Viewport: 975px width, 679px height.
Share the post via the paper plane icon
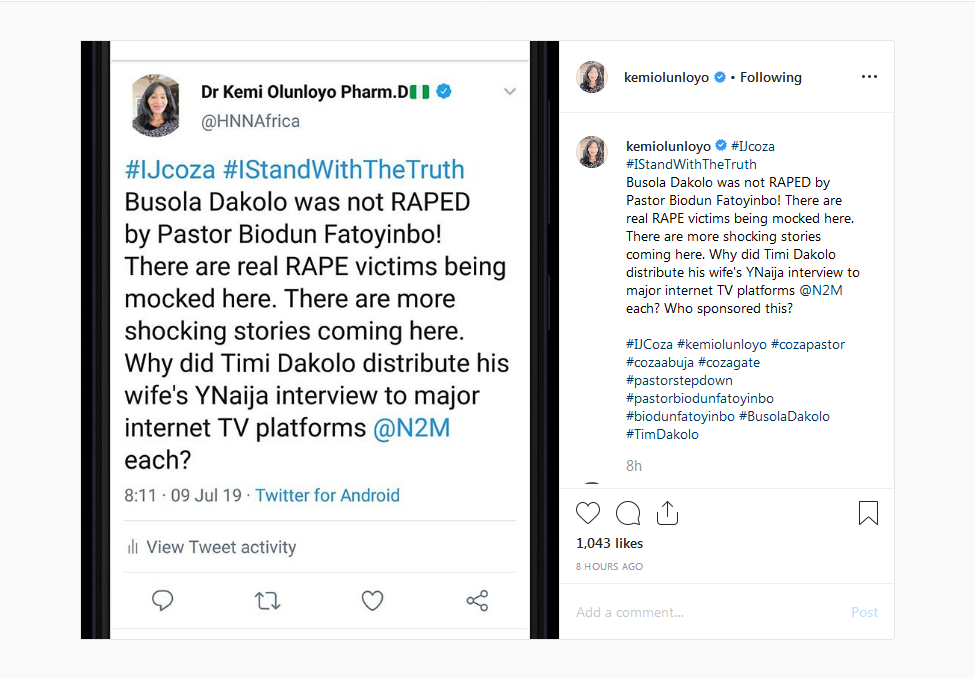point(667,512)
